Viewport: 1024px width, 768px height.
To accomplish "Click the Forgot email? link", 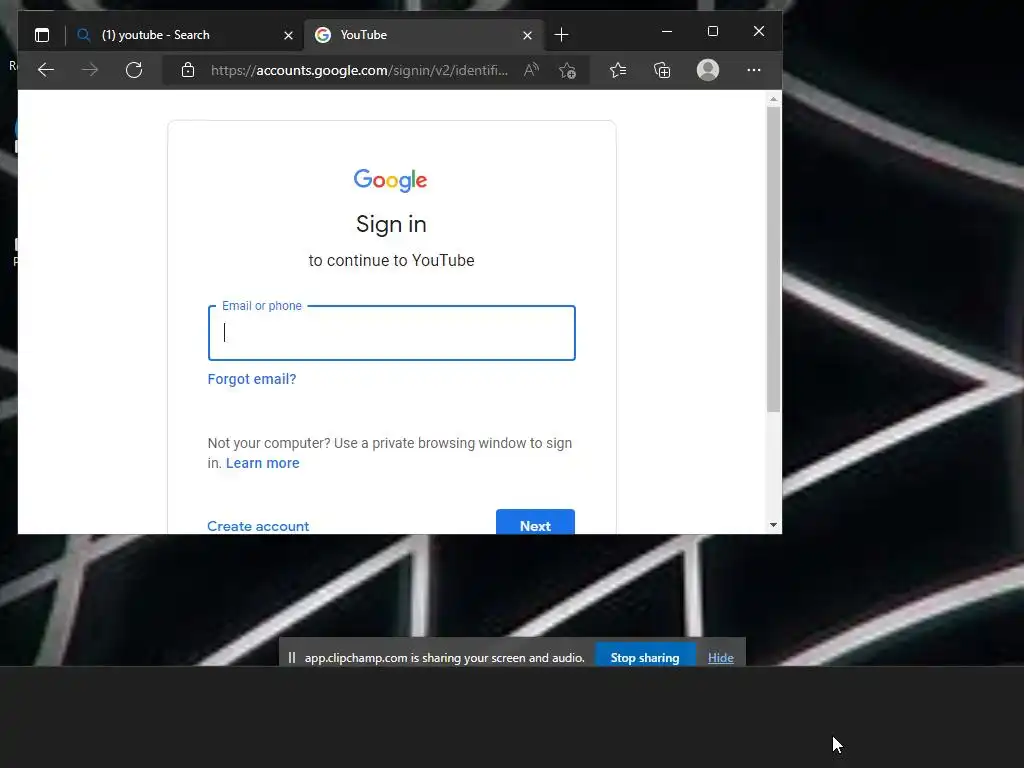I will 252,379.
